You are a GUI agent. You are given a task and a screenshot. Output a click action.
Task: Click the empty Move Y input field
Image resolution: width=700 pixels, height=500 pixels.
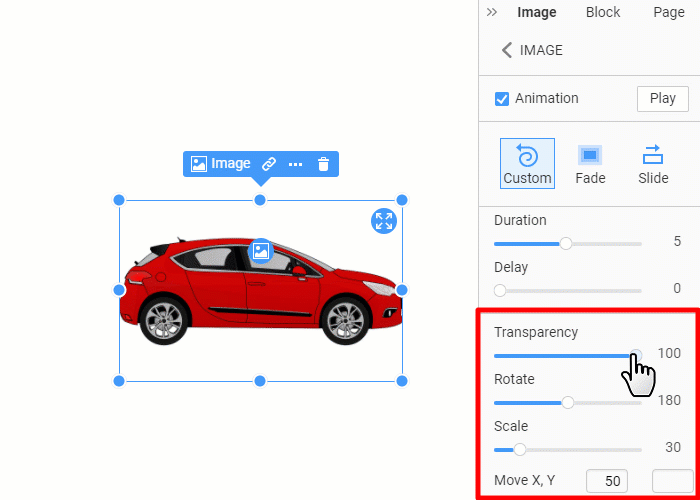tap(673, 481)
